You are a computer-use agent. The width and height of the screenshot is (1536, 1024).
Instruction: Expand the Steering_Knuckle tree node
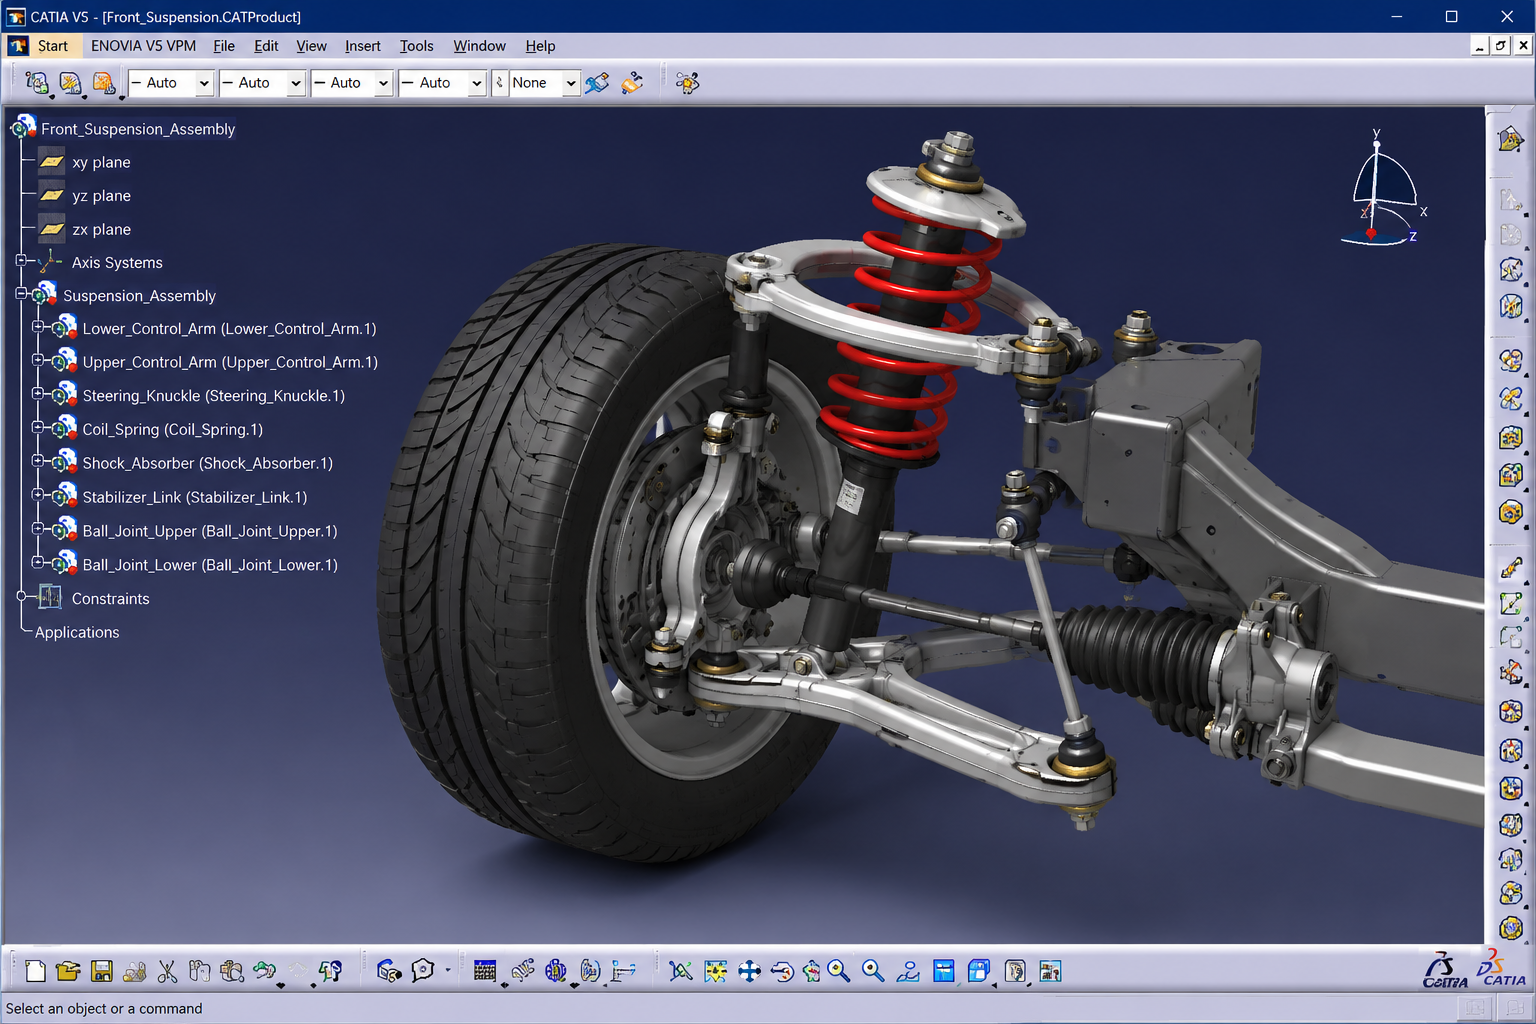tap(38, 394)
